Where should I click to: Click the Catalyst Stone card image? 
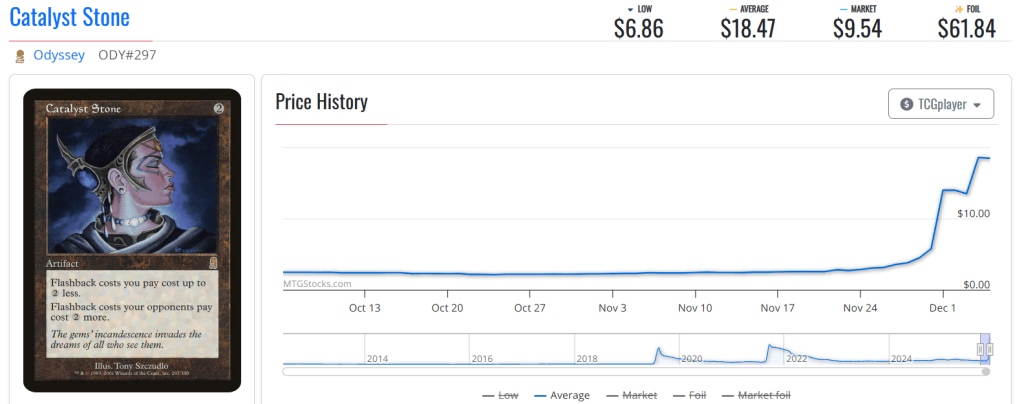coord(132,240)
